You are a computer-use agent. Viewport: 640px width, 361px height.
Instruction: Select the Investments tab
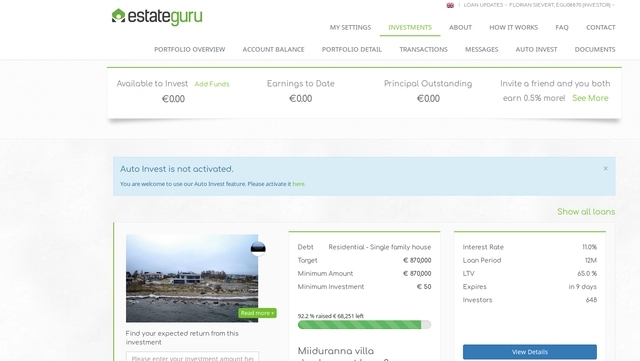[410, 27]
